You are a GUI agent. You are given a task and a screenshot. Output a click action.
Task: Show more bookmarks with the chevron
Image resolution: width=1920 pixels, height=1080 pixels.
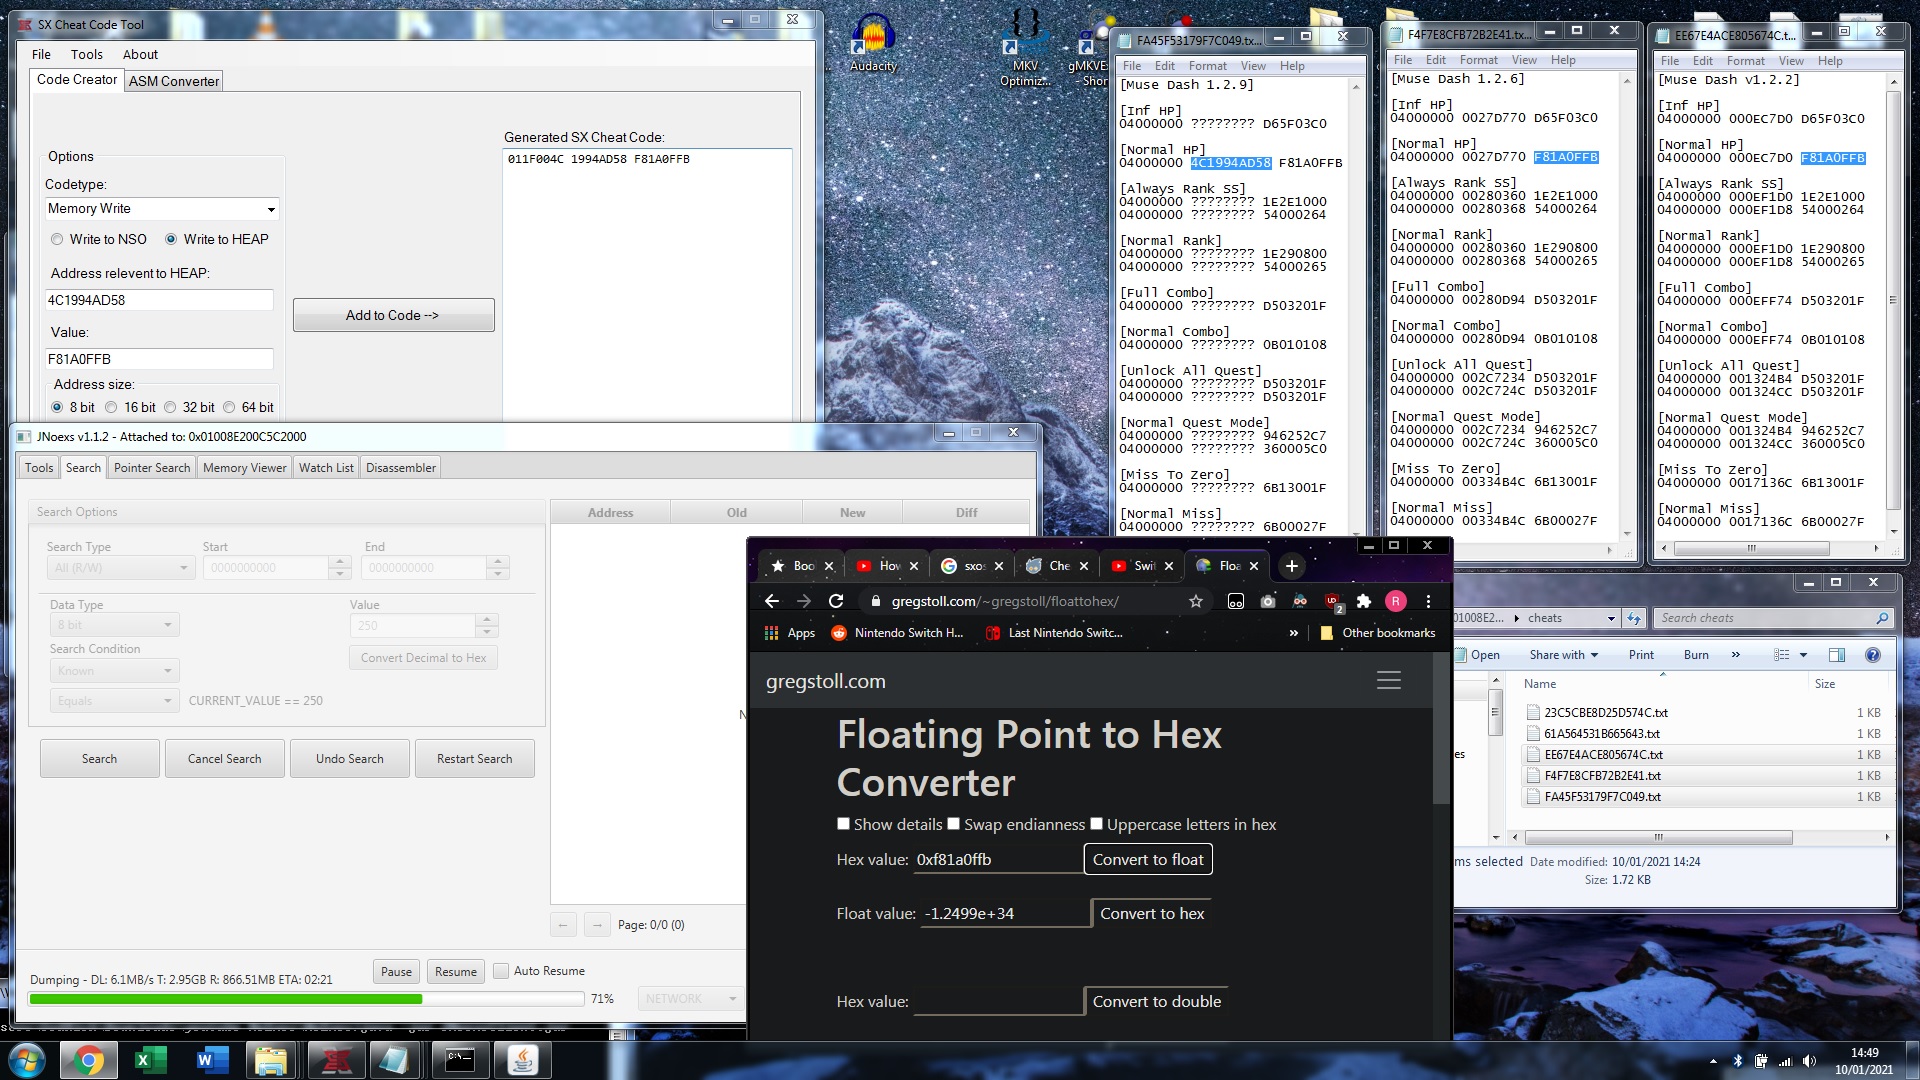[1293, 633]
